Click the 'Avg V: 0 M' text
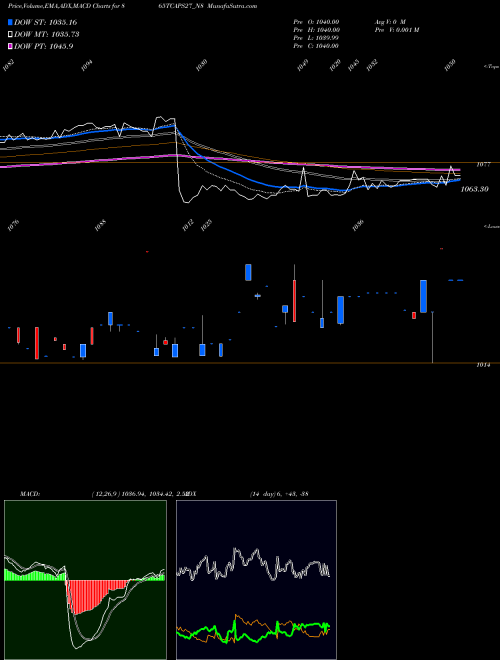This screenshot has width=500, height=660. click(390, 22)
